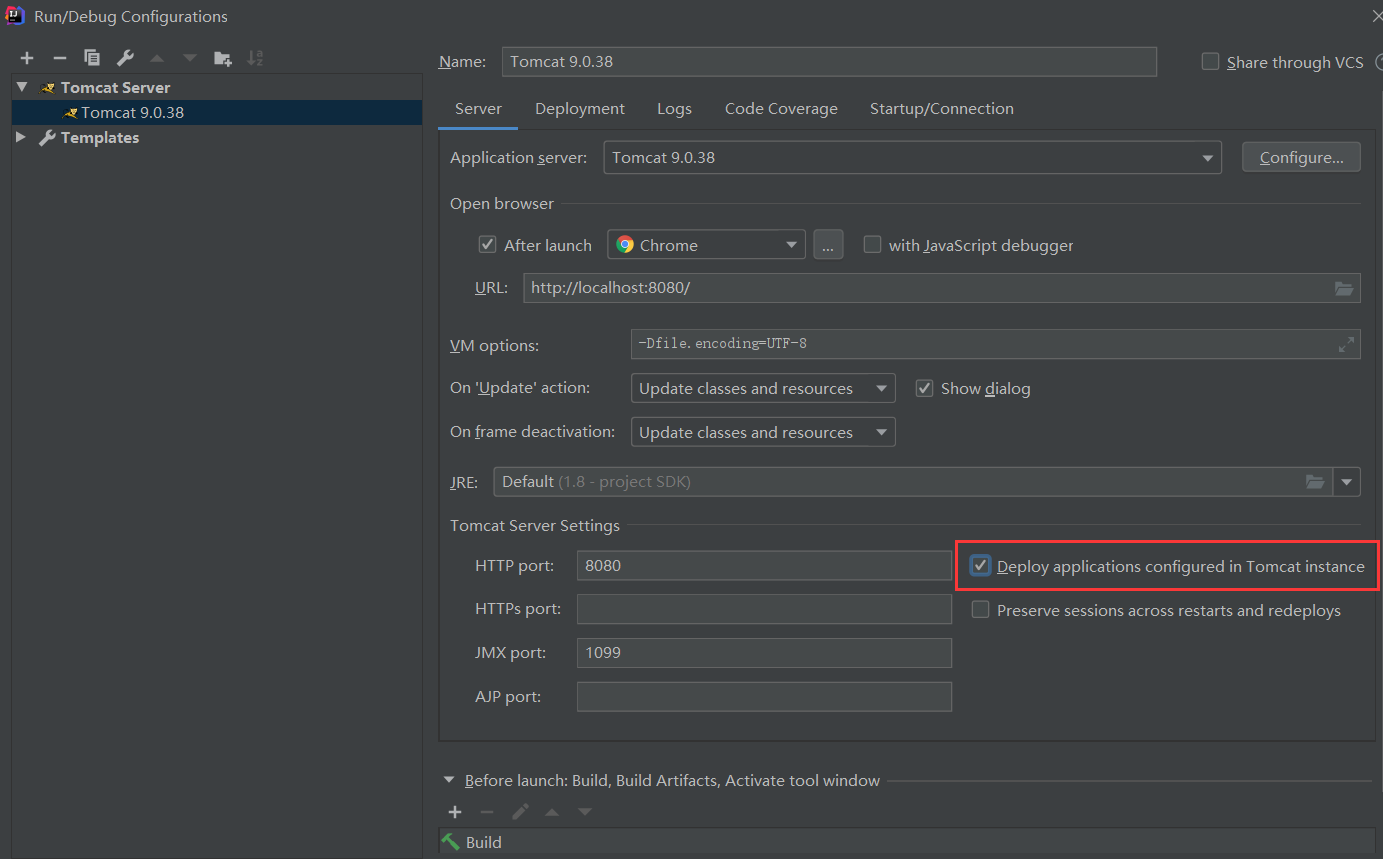Screen dimensions: 1383x859
Task: Enable Preserve sessions across restarts and redeploys
Action: tap(980, 610)
